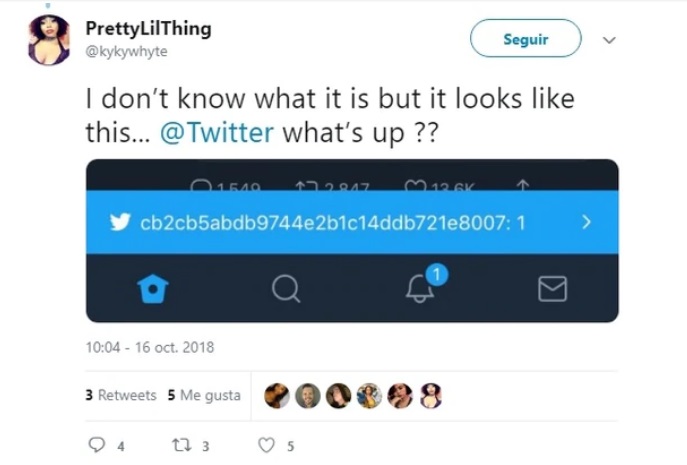
Task: View the 3 Retweets list
Action: (x=121, y=395)
